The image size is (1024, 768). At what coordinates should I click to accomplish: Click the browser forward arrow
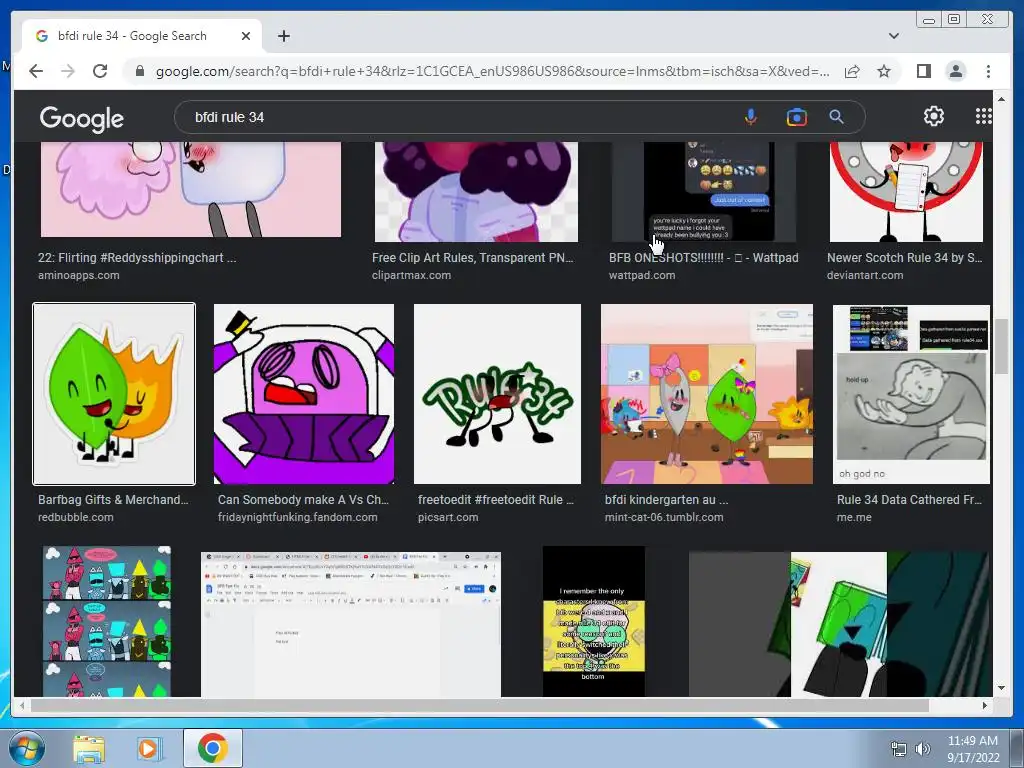pyautogui.click(x=68, y=71)
